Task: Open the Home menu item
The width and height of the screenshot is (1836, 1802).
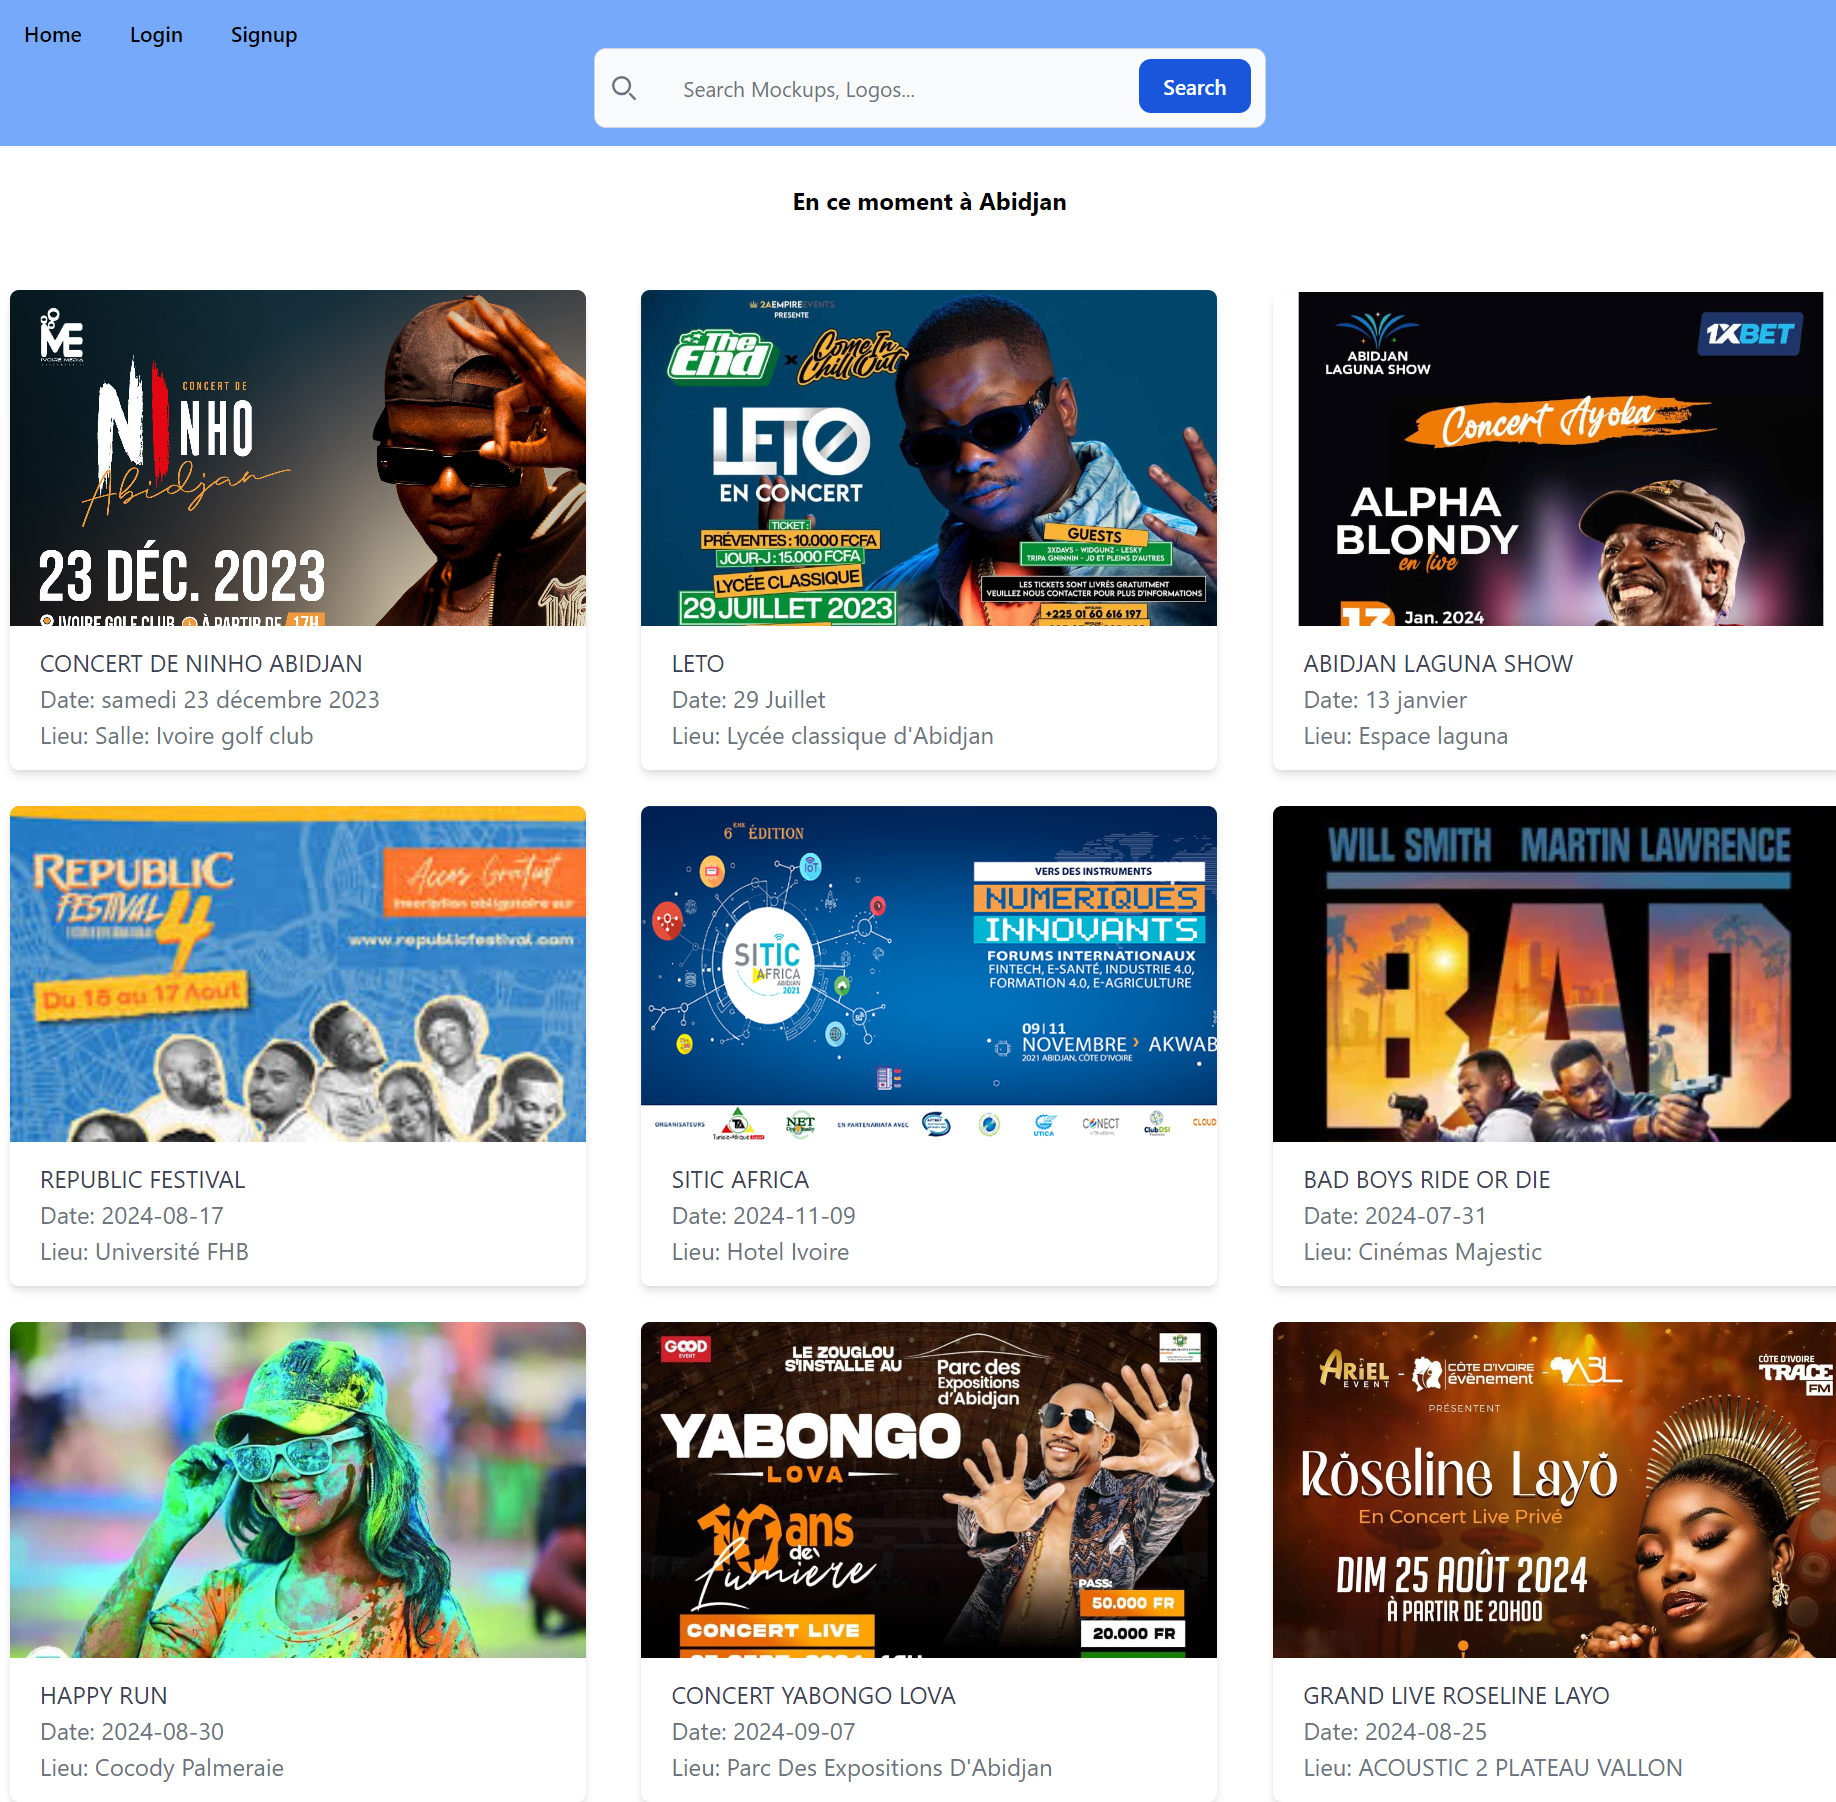Action: pos(53,35)
